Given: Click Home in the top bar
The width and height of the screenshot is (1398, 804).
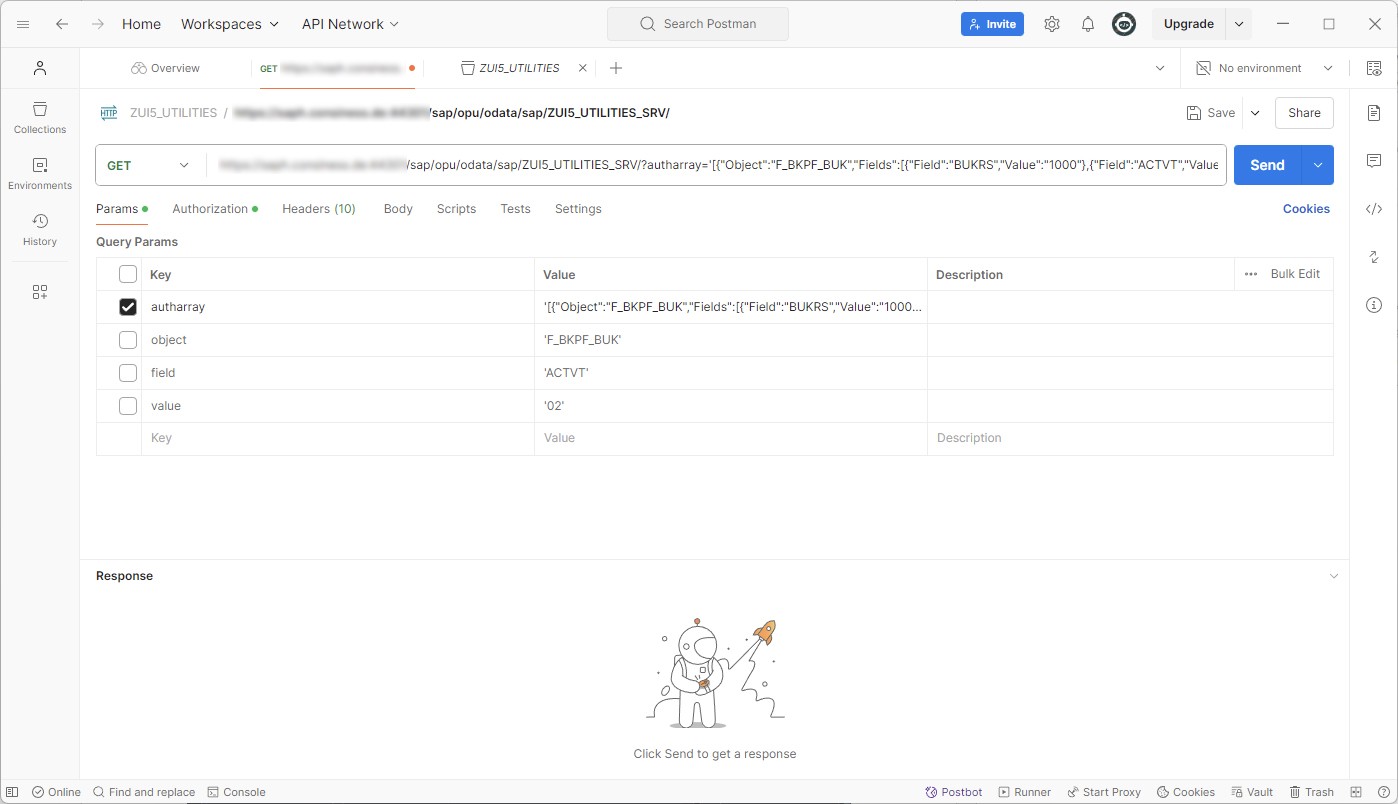Looking at the screenshot, I should (x=141, y=24).
